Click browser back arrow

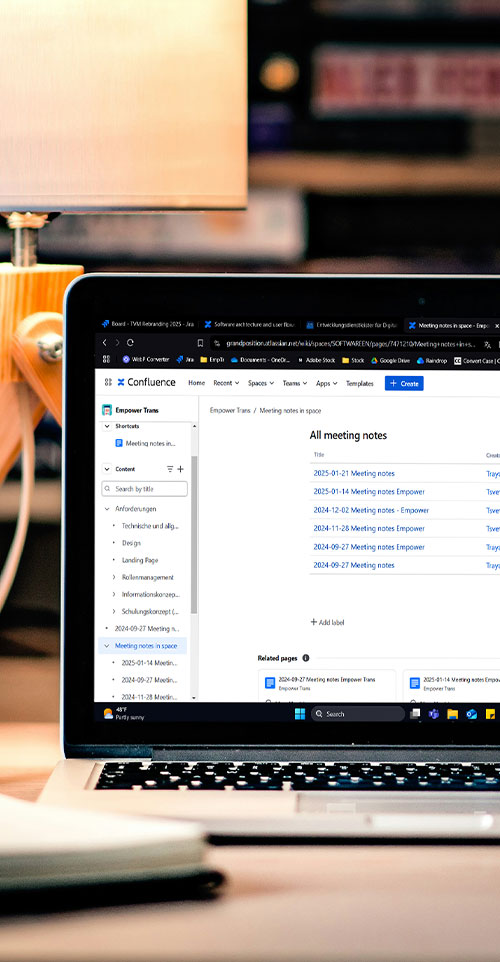pyautogui.click(x=104, y=342)
